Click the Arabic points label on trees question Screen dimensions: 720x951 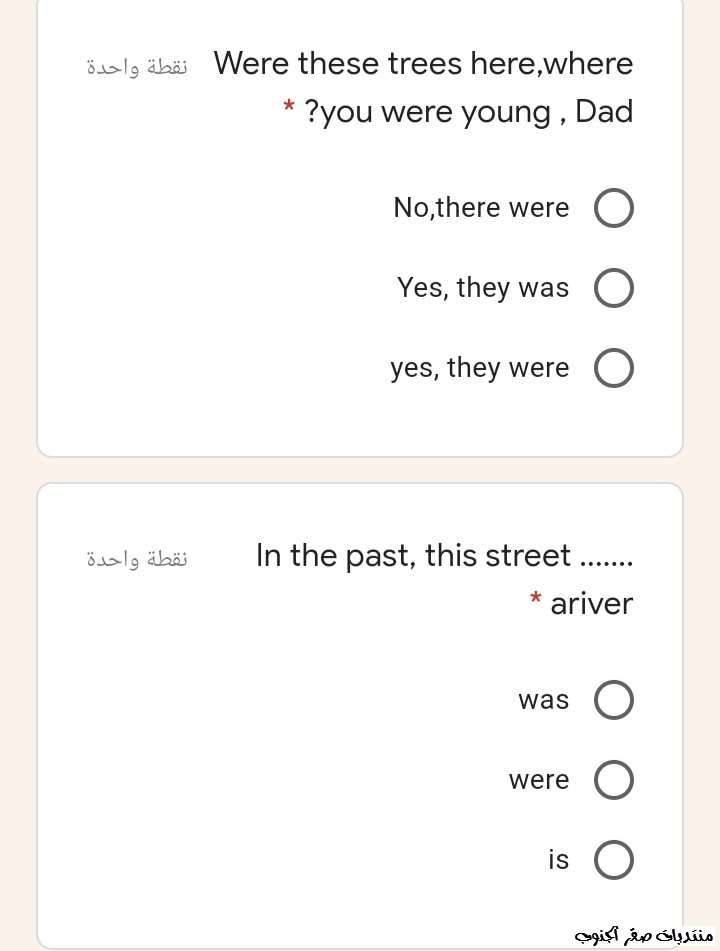pos(137,67)
